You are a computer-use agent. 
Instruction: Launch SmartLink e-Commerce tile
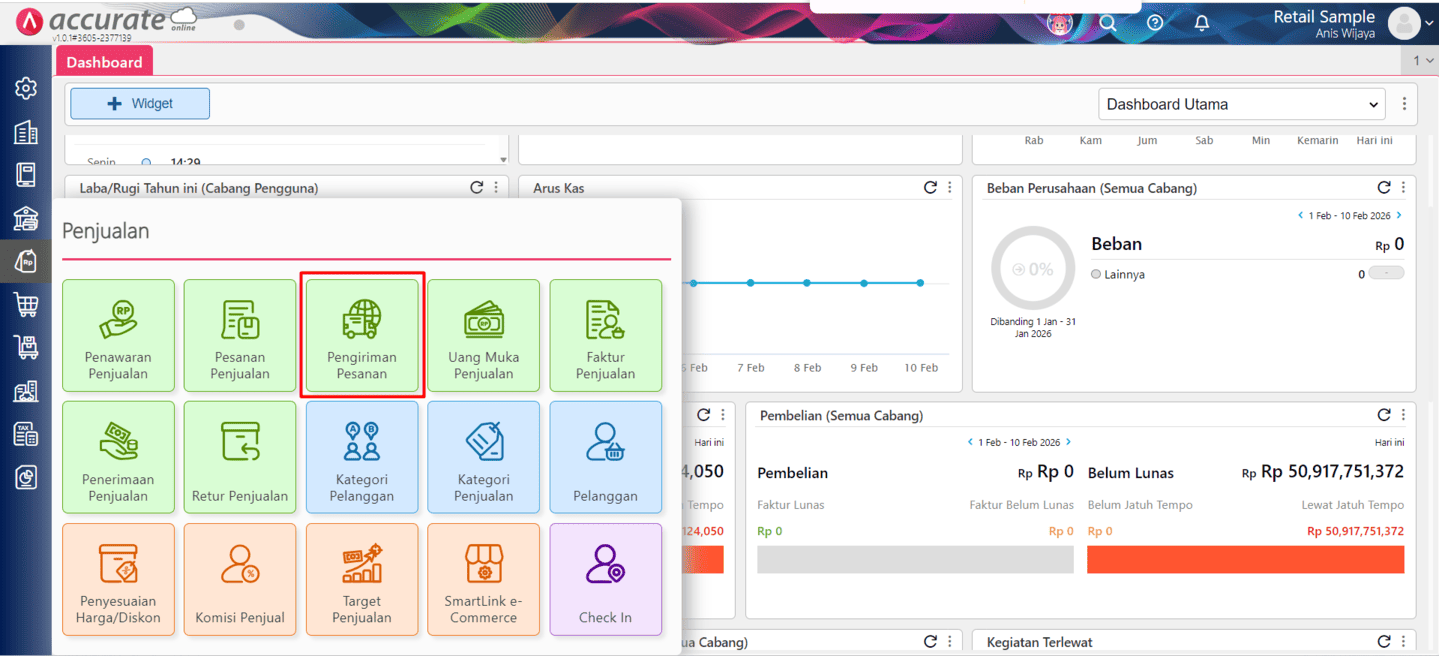pyautogui.click(x=483, y=580)
